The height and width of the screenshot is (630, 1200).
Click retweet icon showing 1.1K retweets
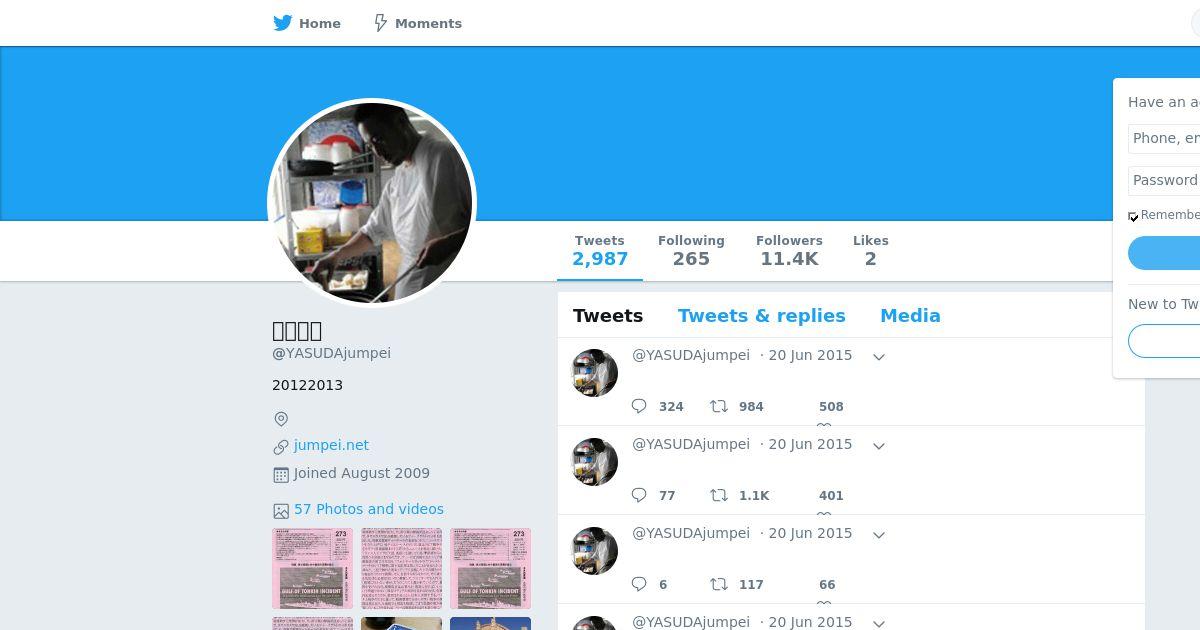(x=718, y=495)
